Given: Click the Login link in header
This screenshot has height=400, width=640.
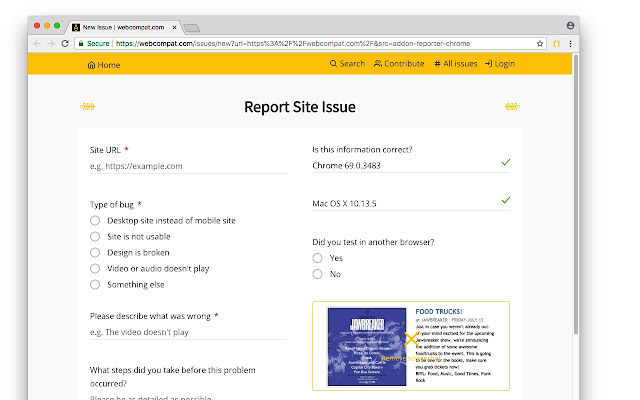Looking at the screenshot, I should pos(500,64).
